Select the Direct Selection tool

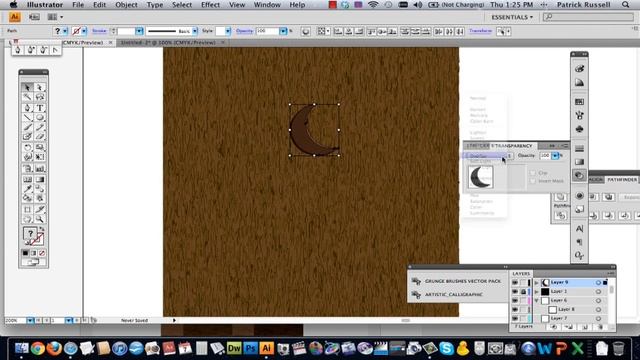(x=40, y=87)
